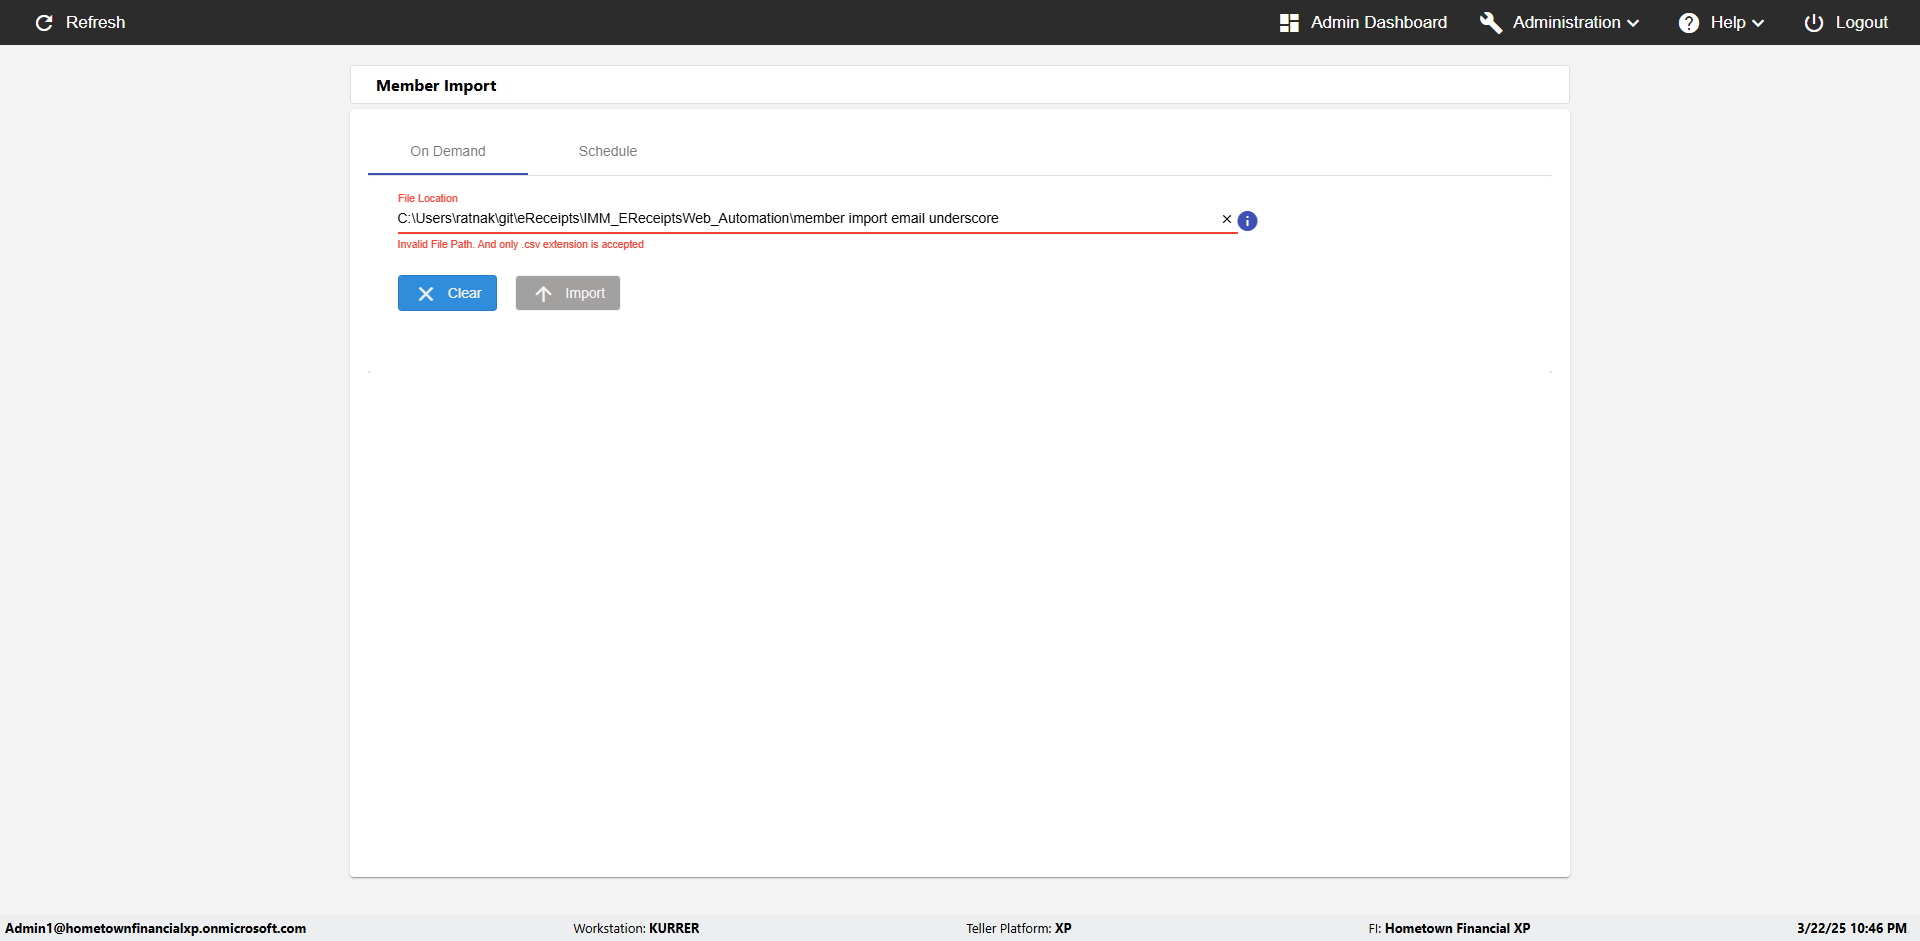
Task: Switch to the Schedule tab
Action: point(608,151)
